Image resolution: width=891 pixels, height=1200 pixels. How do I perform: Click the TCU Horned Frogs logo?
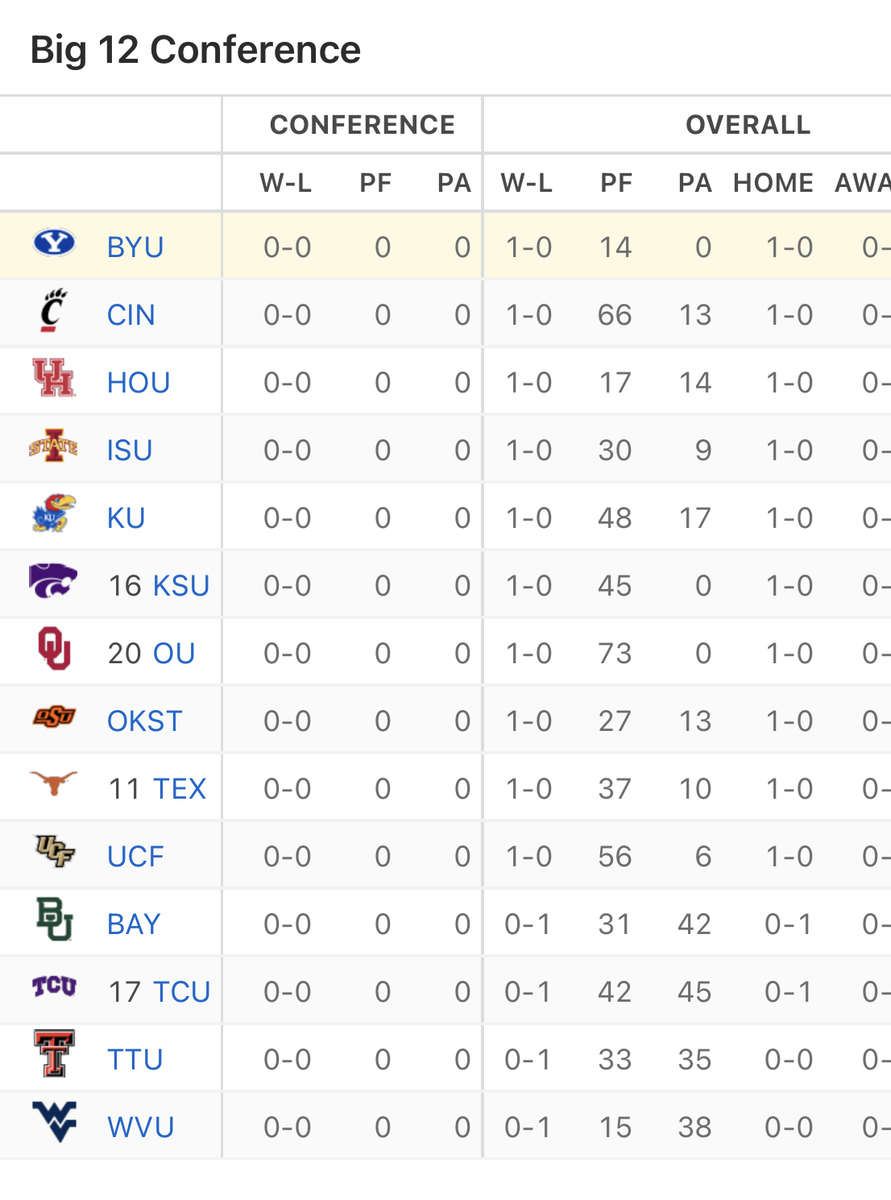coord(55,990)
